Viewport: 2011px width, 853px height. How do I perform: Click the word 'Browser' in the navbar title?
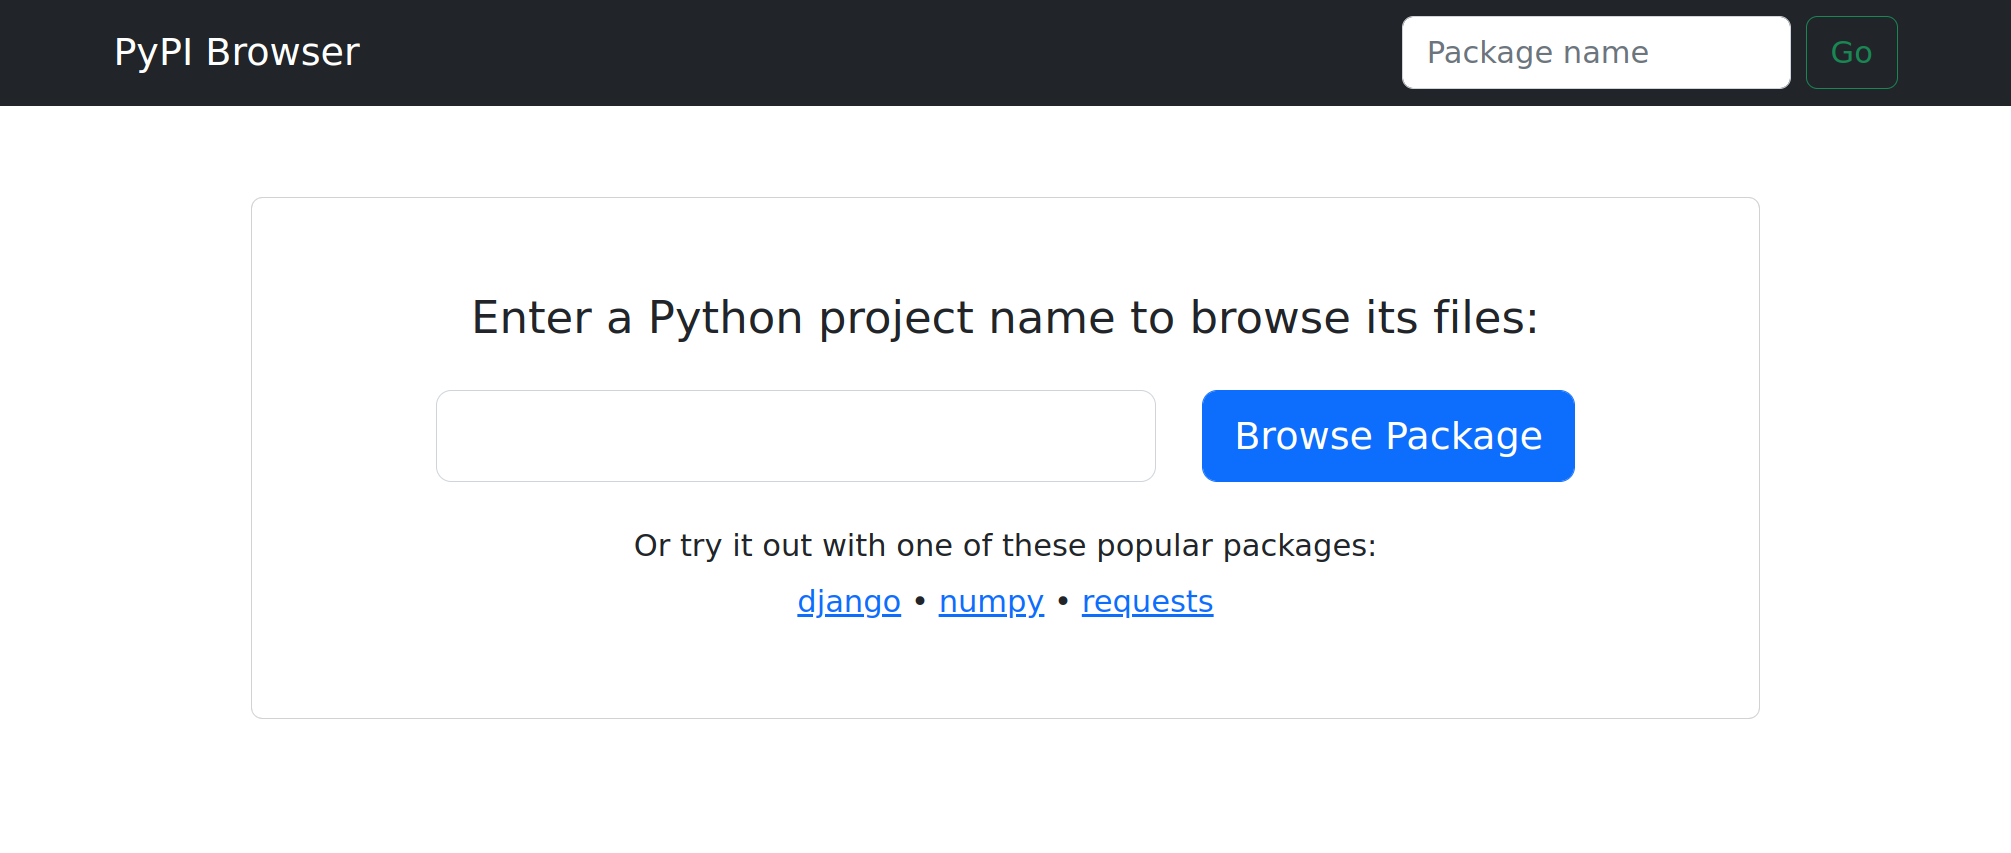(x=282, y=52)
